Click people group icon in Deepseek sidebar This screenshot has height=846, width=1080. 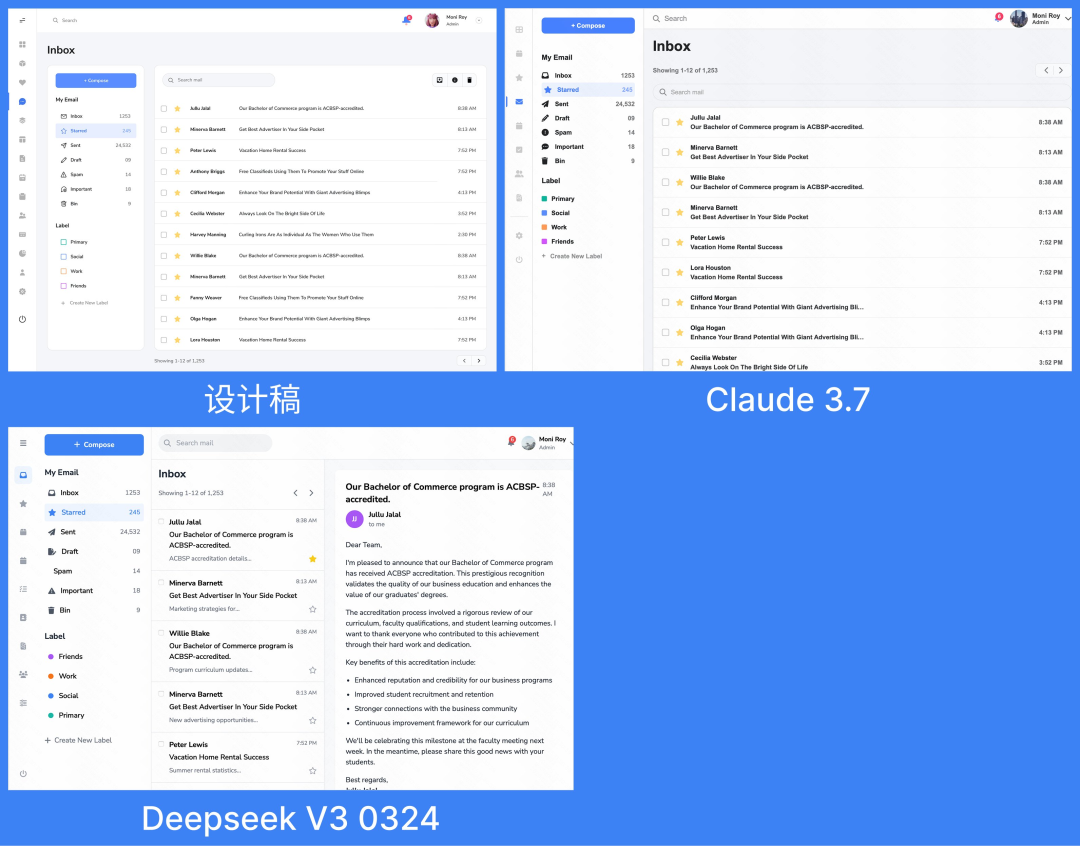click(23, 674)
